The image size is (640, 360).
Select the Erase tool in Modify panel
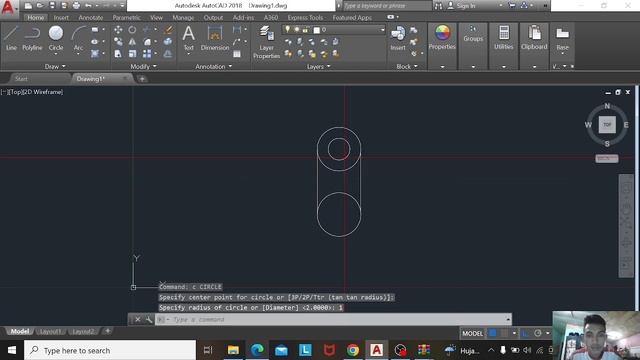pyautogui.click(x=168, y=29)
